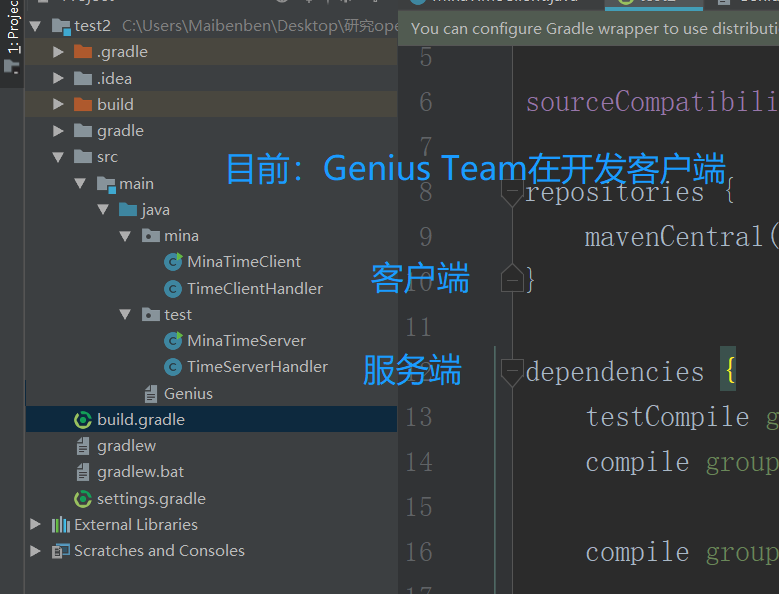Select TimeClientHandler in project tree
The height and width of the screenshot is (594, 779).
pos(255,289)
